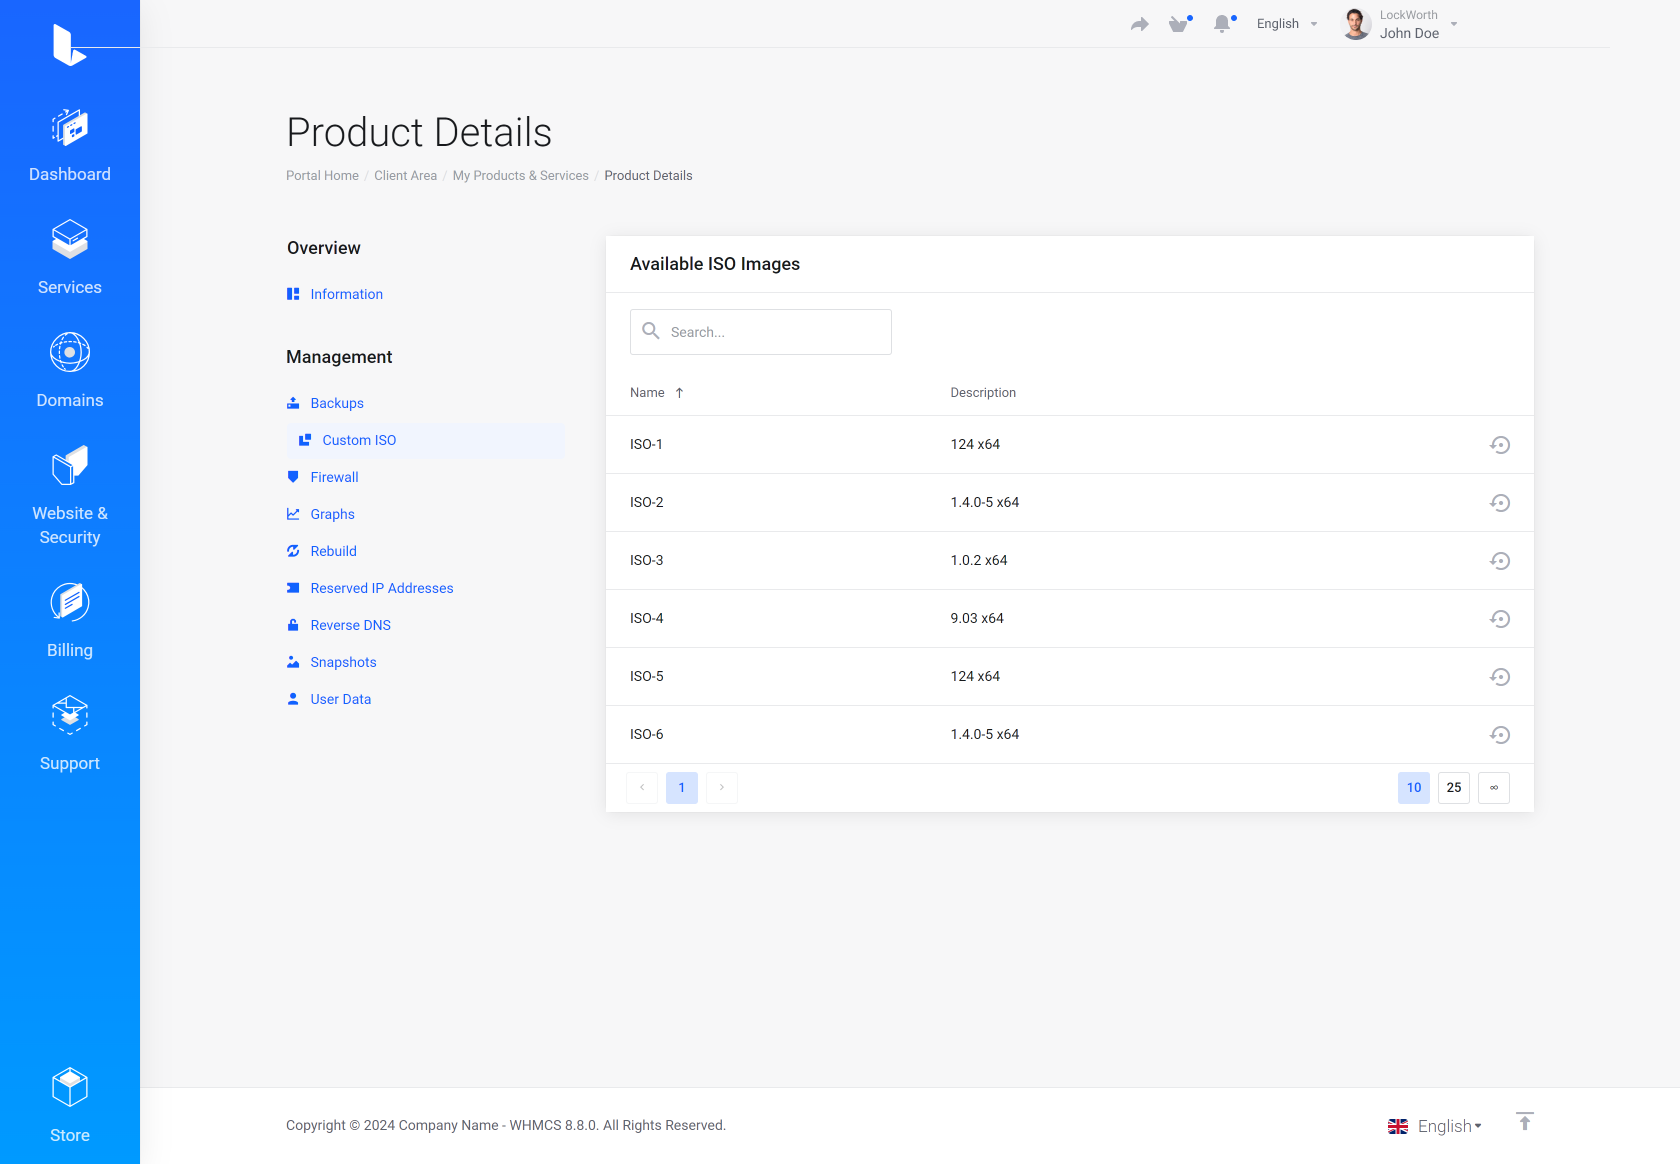This screenshot has width=1680, height=1164.
Task: Select page 1 pagination button
Action: point(682,788)
